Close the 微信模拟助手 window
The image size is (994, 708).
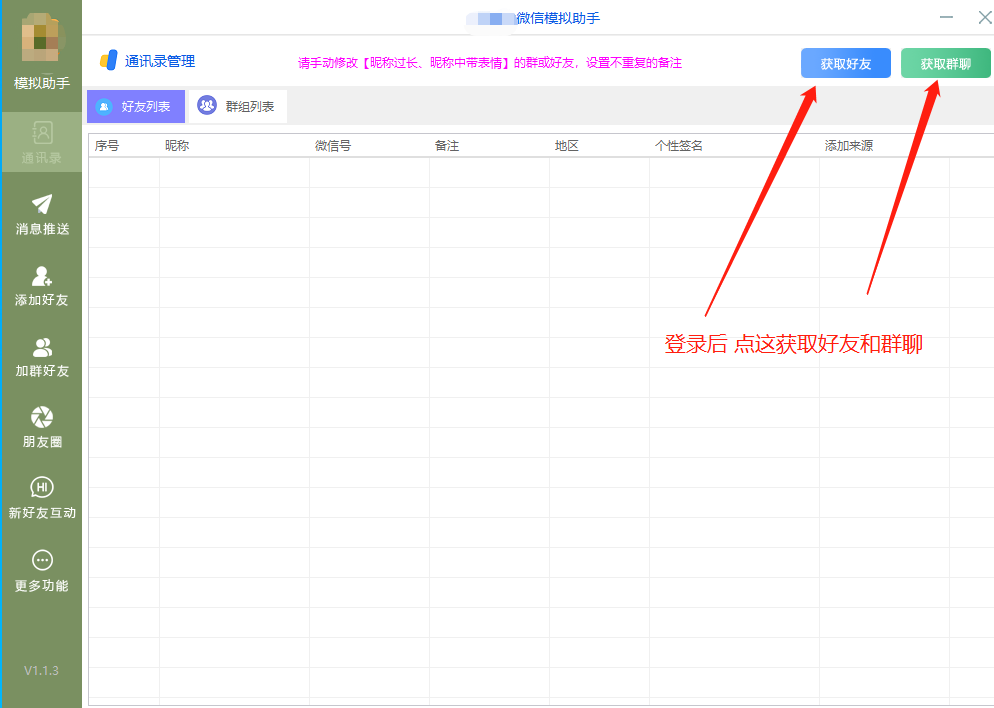tap(984, 17)
